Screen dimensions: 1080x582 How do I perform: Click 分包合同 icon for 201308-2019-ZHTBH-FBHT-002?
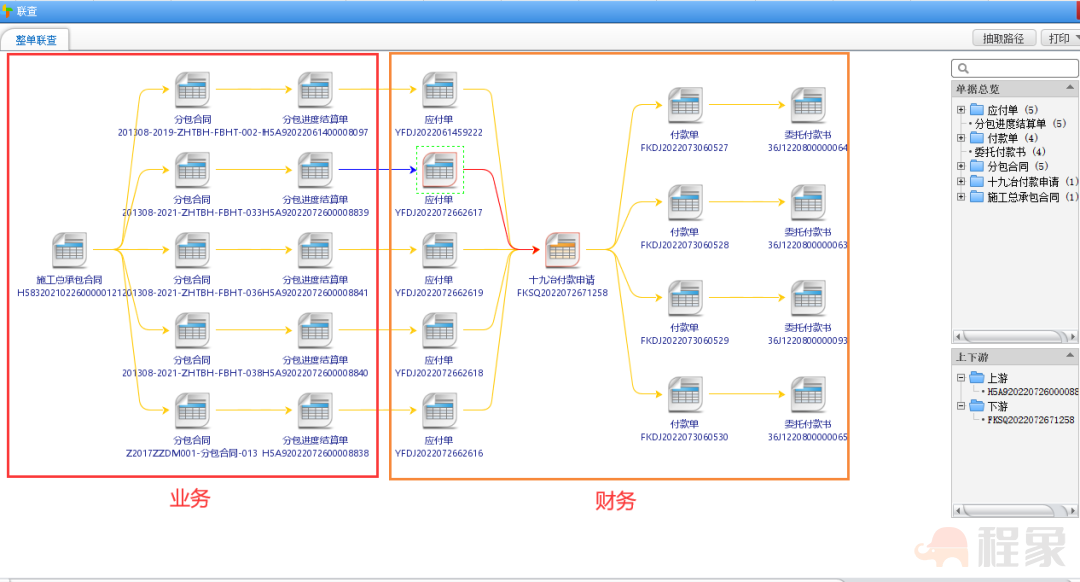[x=192, y=90]
